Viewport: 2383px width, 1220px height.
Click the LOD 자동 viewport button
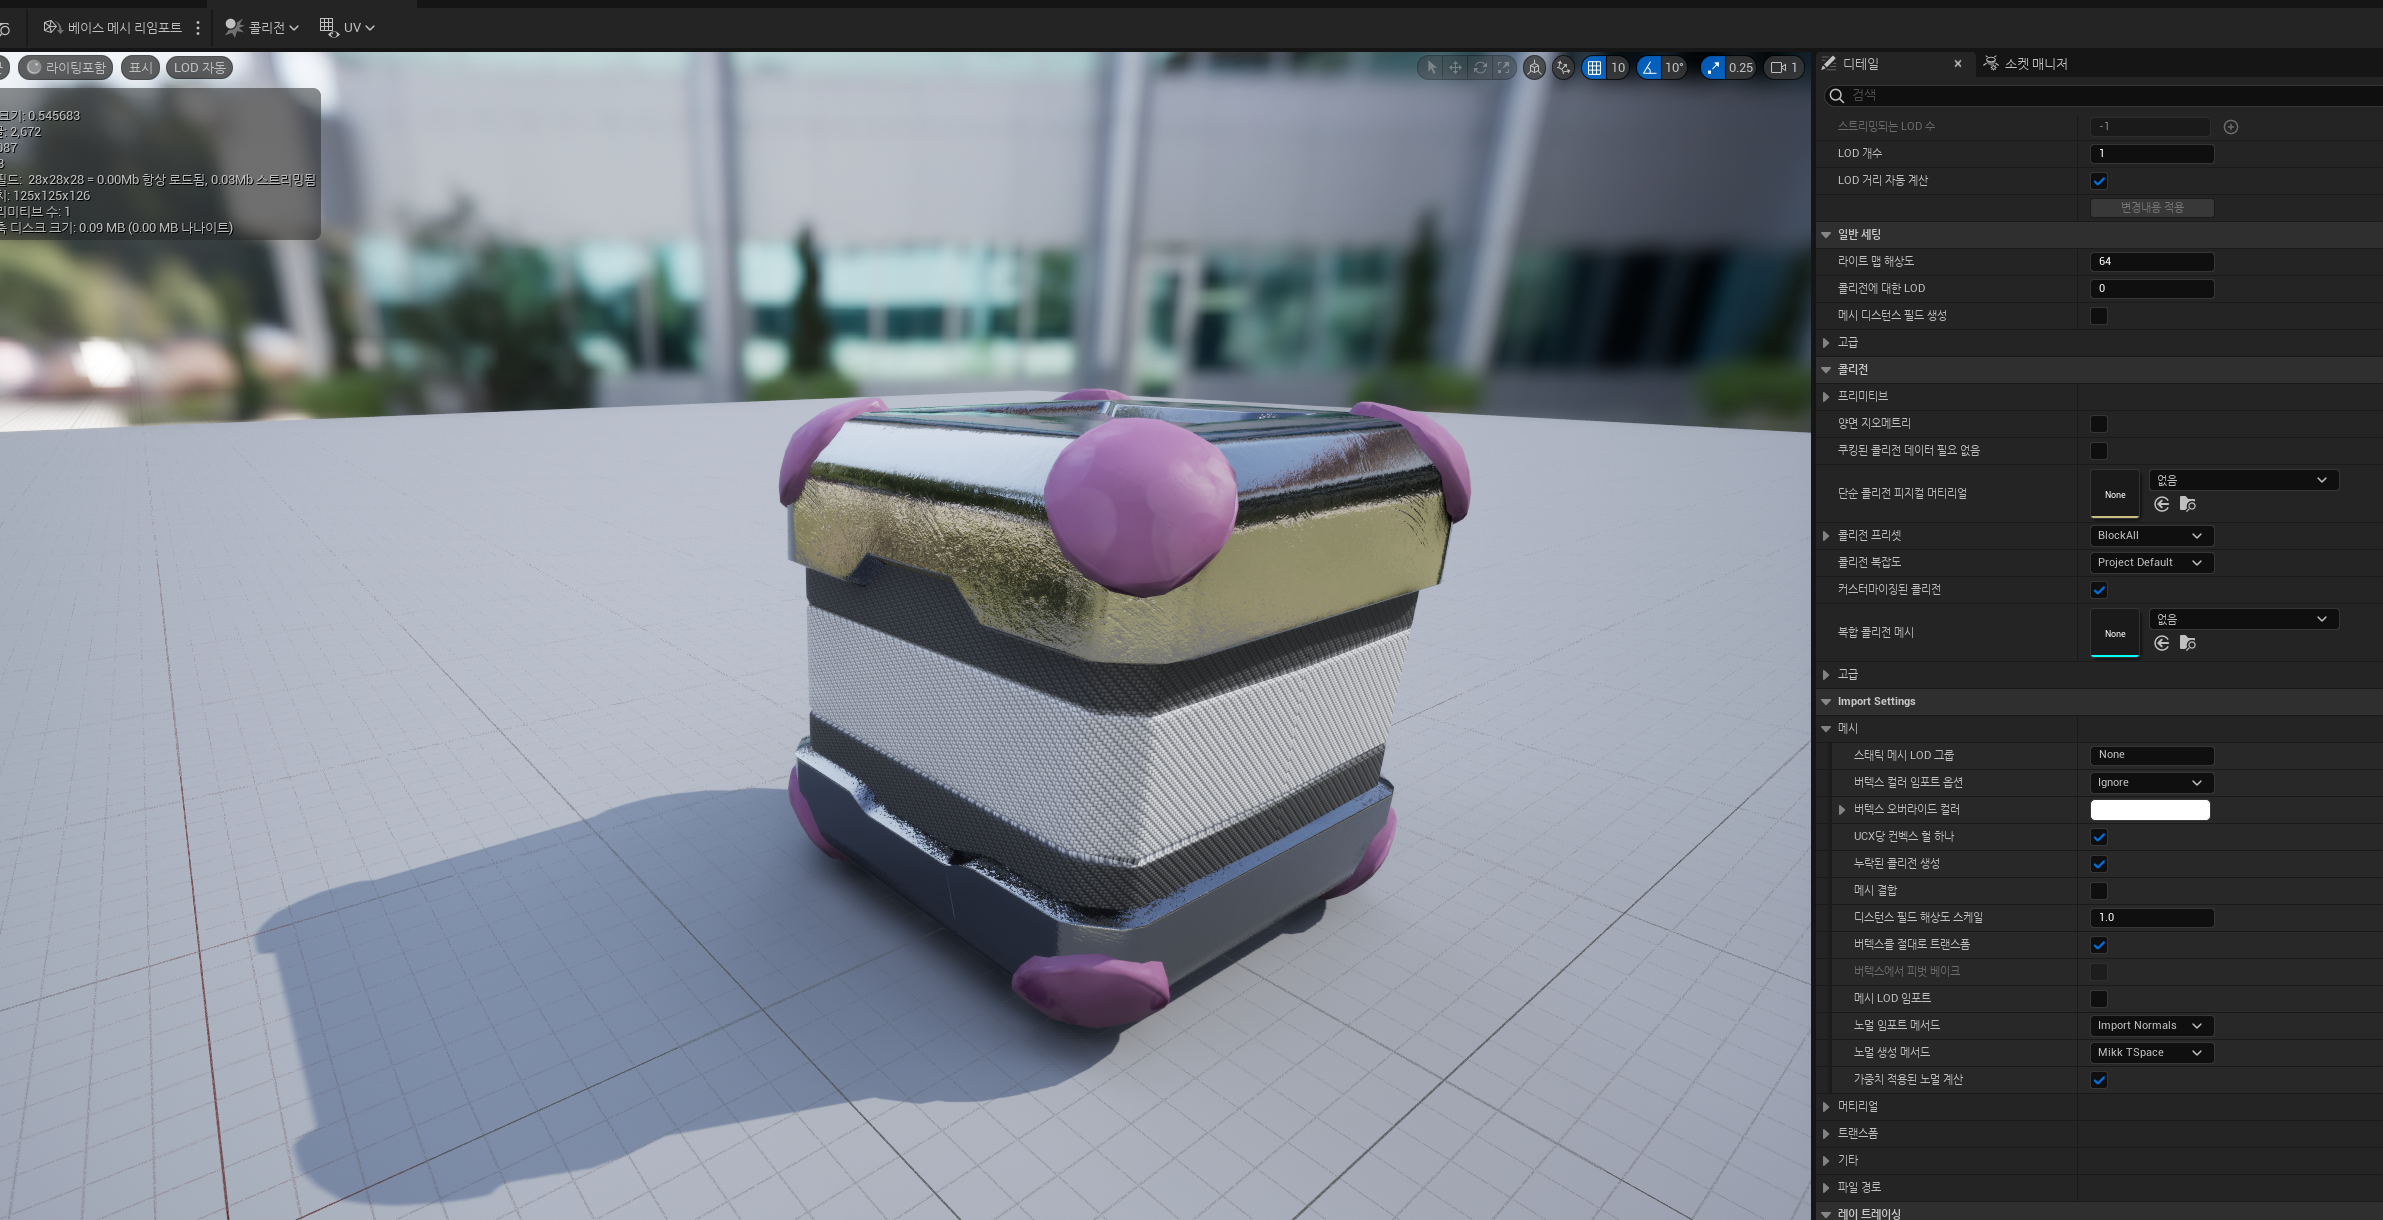click(199, 68)
